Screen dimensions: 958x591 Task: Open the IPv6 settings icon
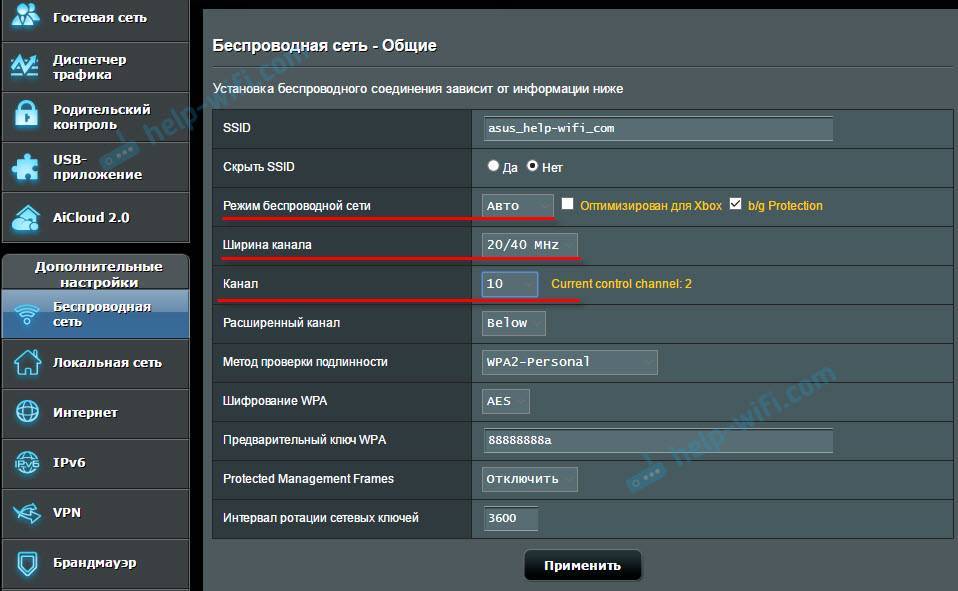tap(25, 462)
